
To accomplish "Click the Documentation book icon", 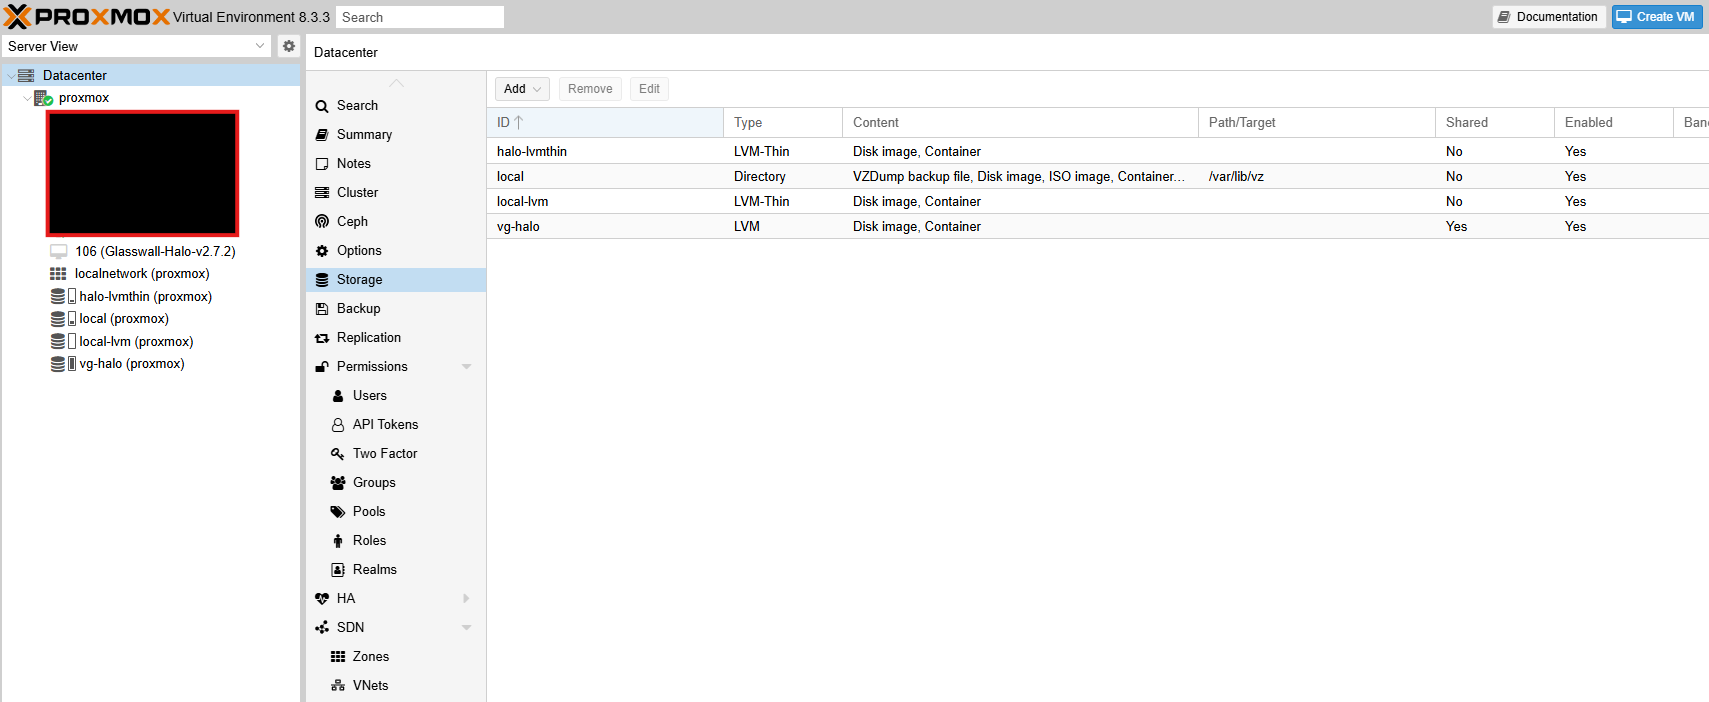I will coord(1504,17).
